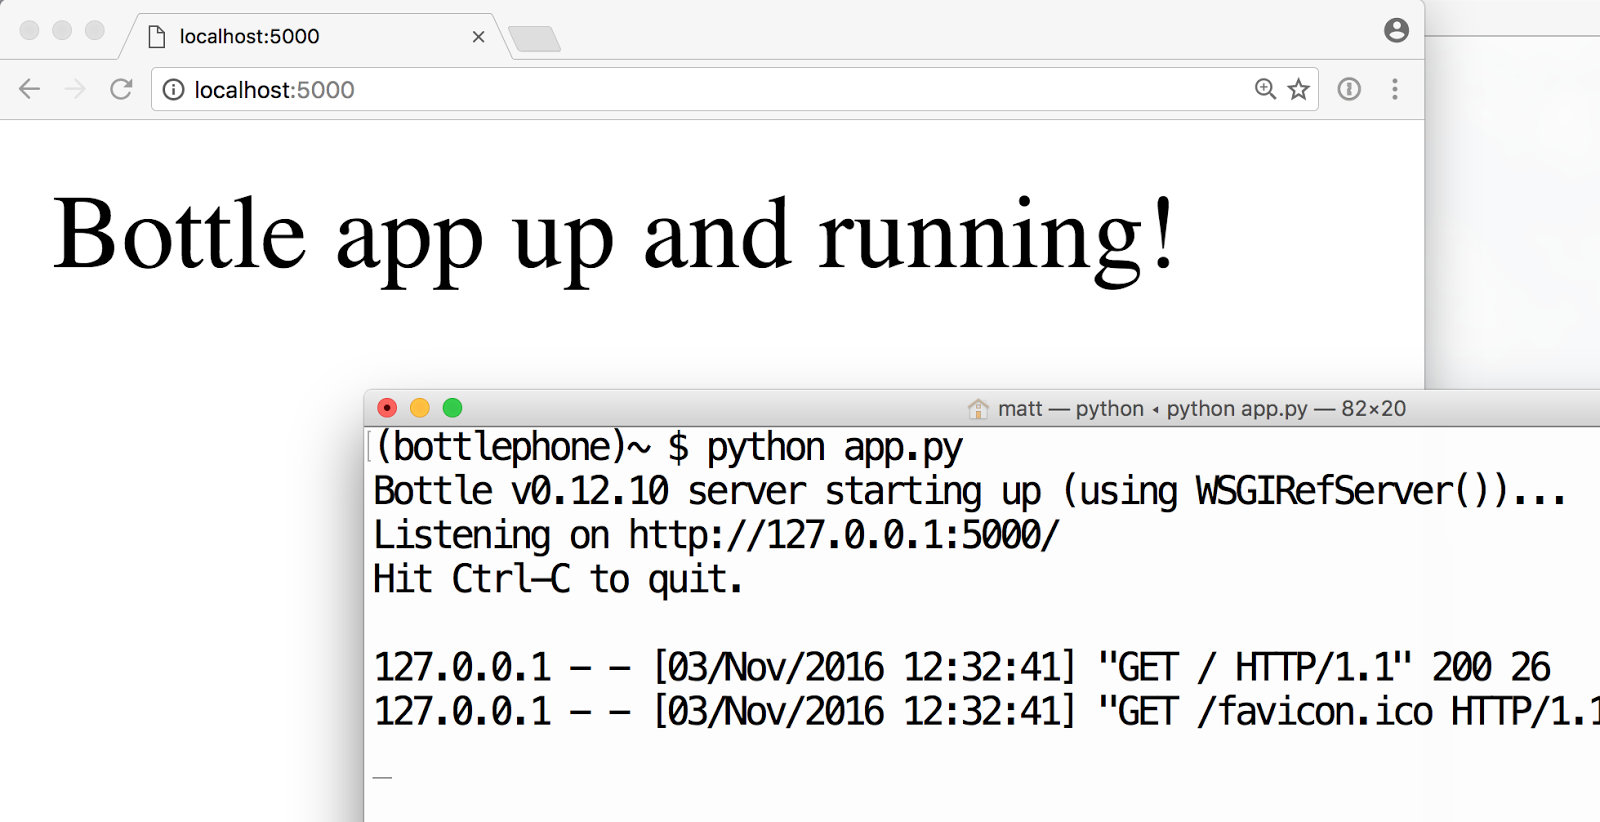The height and width of the screenshot is (822, 1600).
Task: Click the 'Hit Ctrl-C to quit.' line
Action: pos(558,579)
